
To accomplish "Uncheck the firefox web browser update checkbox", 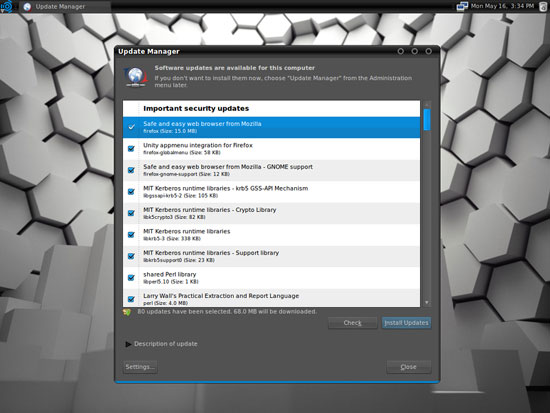I will [x=132, y=127].
